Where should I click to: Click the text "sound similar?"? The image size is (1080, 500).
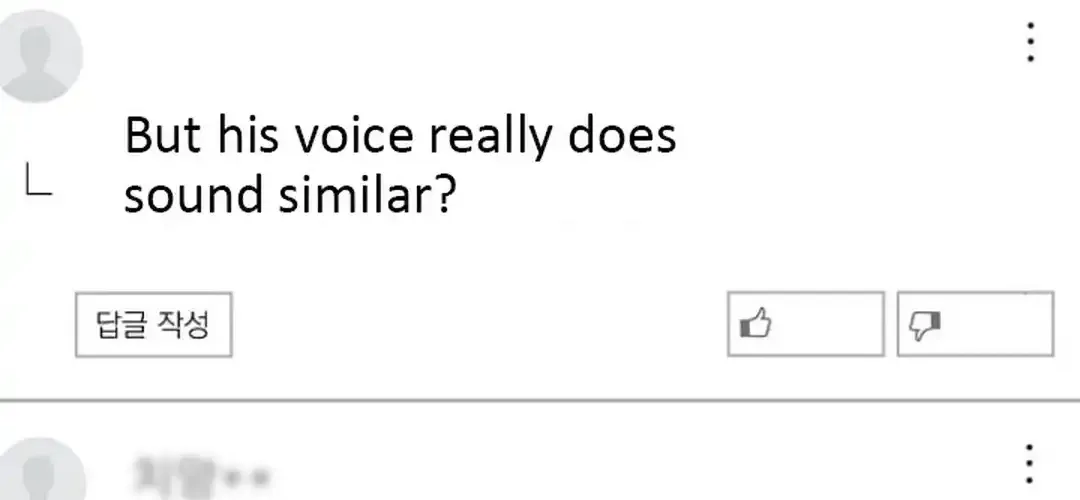tap(289, 195)
